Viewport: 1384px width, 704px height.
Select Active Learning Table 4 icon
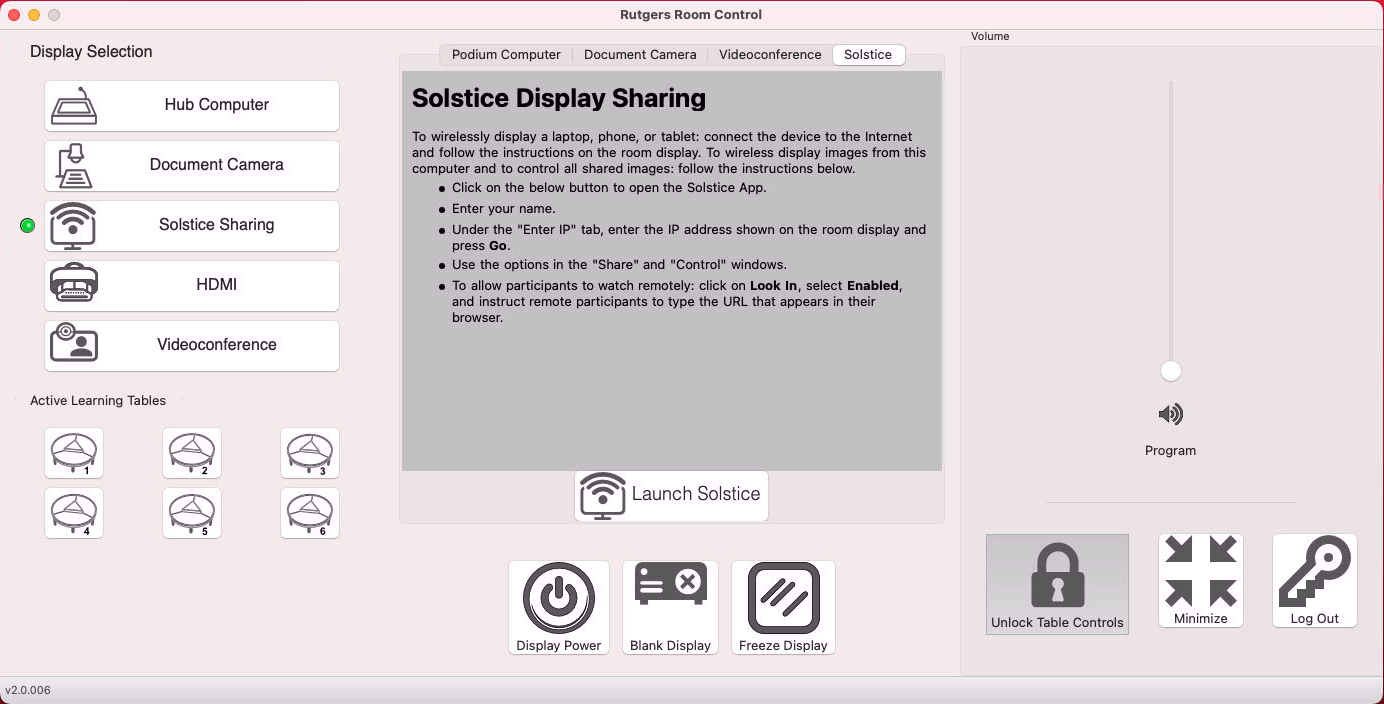[x=73, y=513]
